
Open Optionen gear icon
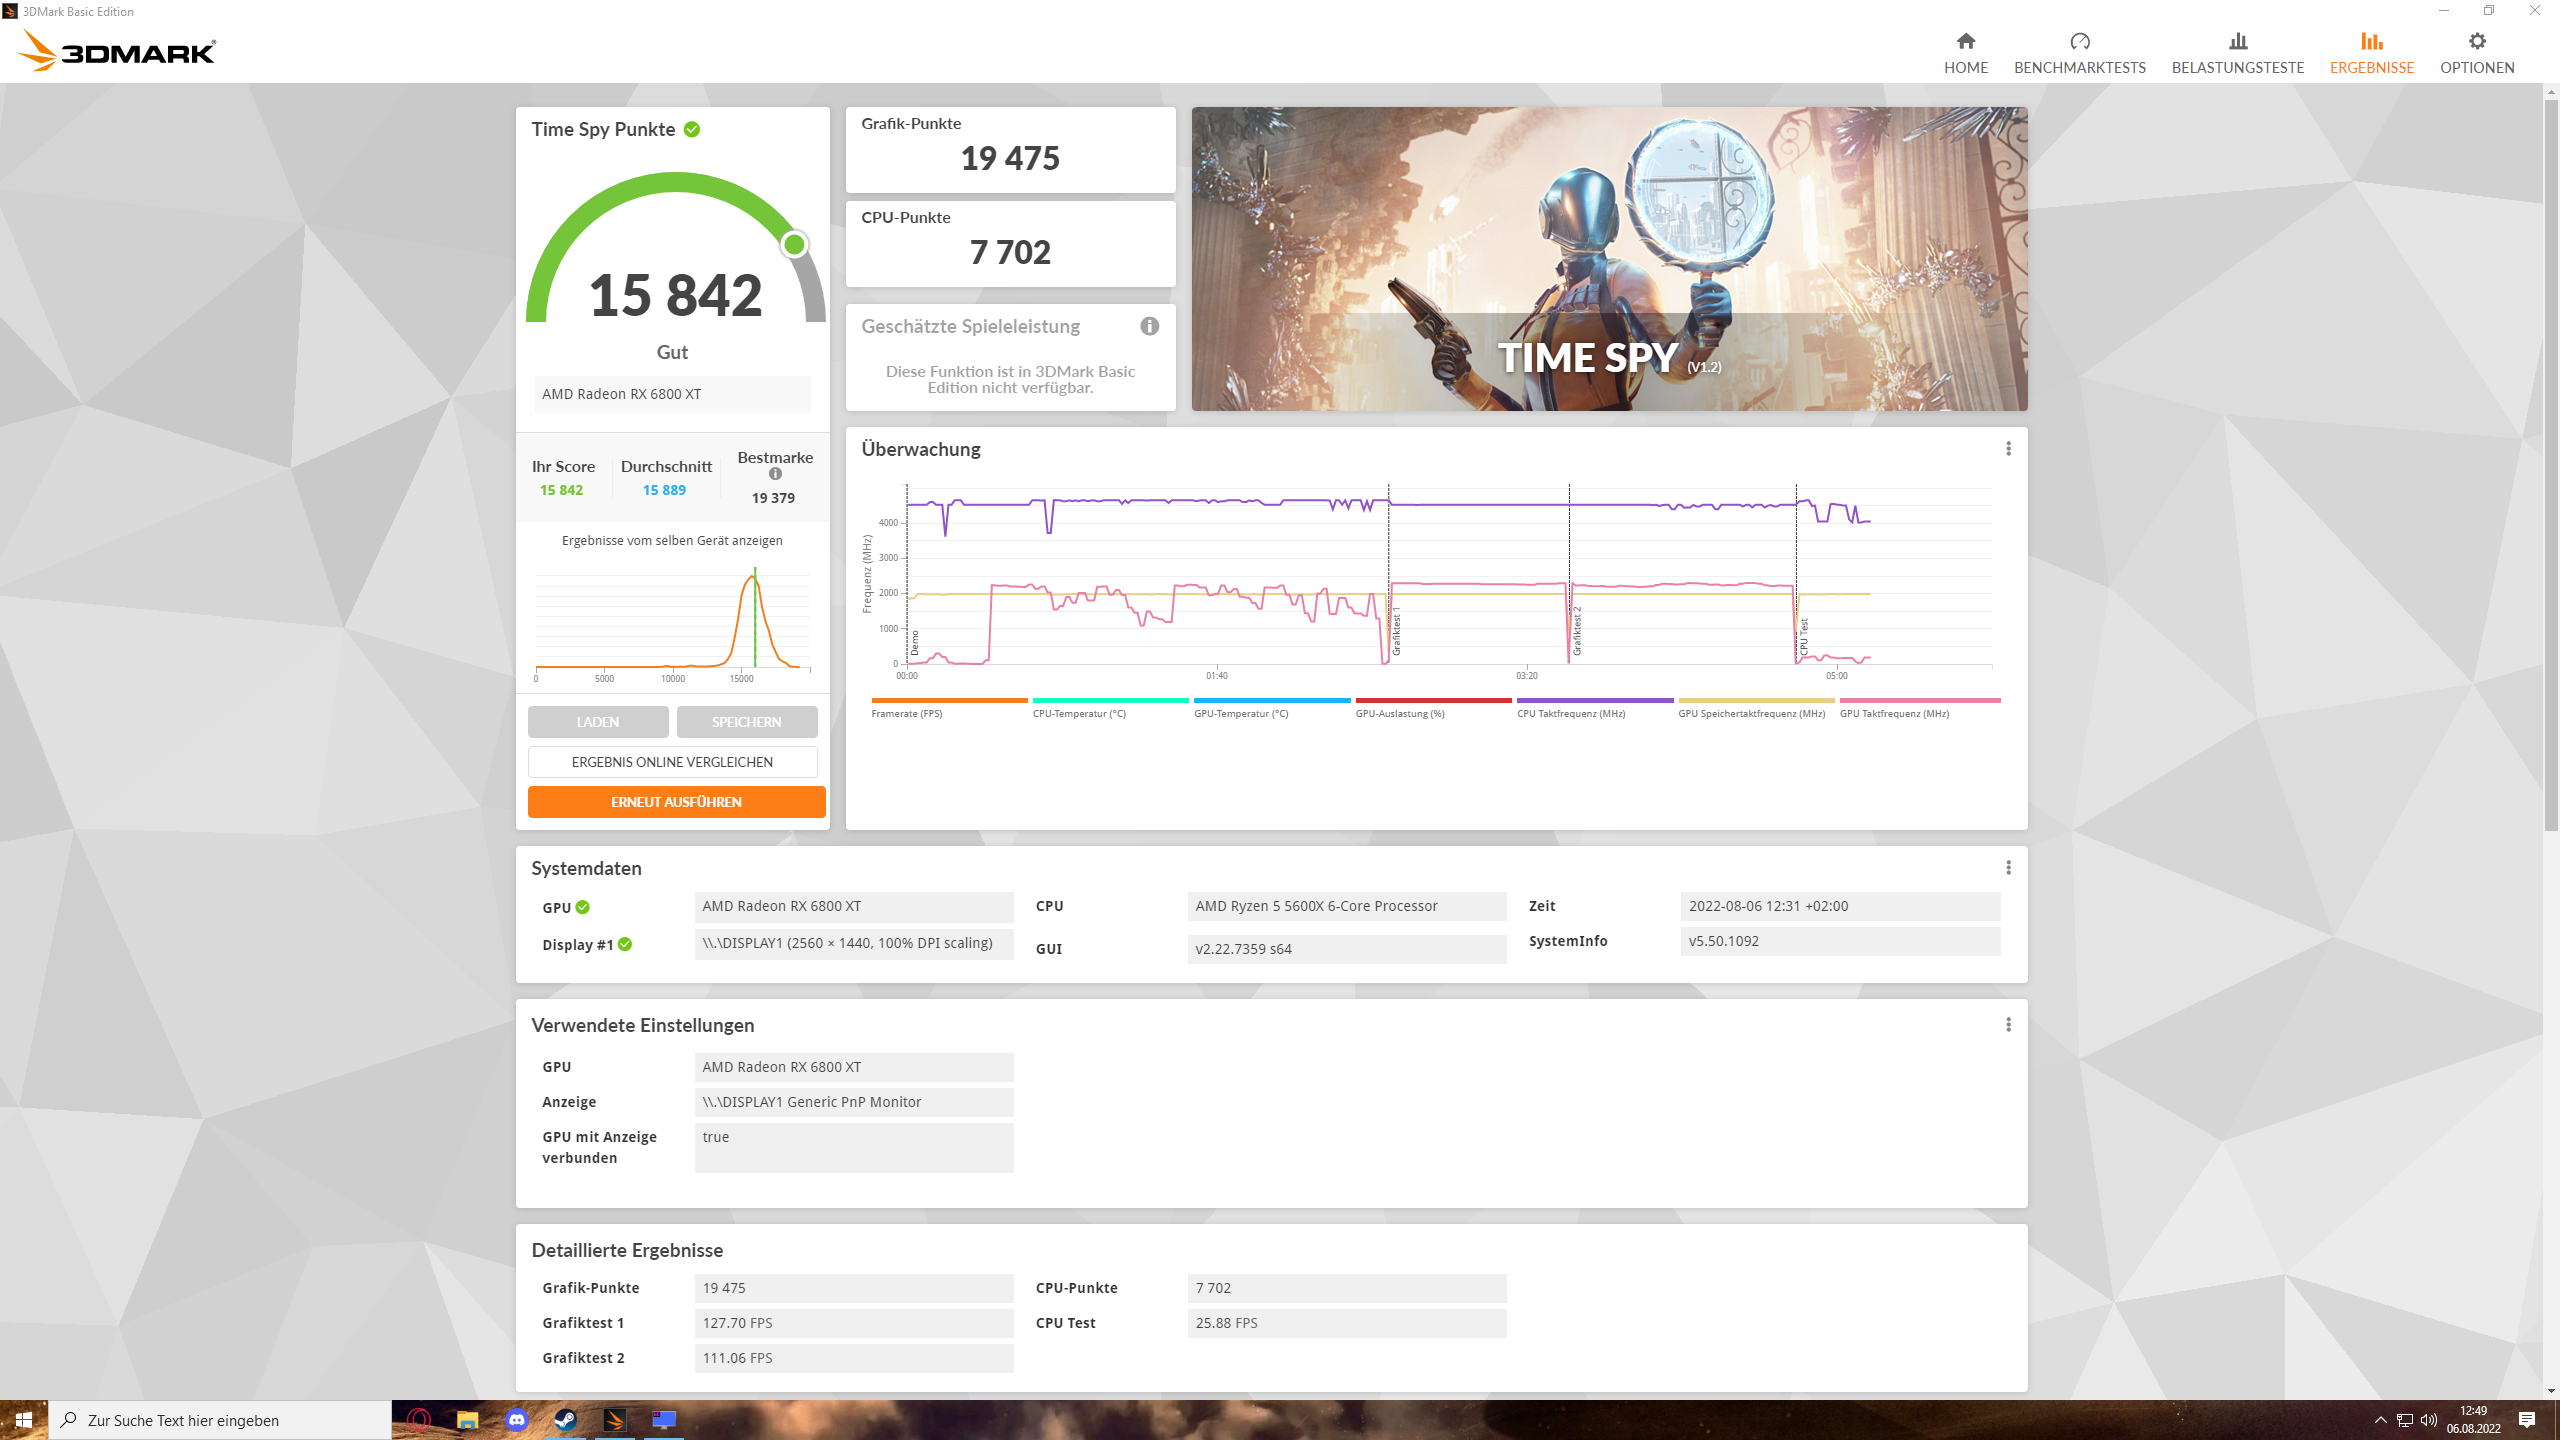(2476, 42)
